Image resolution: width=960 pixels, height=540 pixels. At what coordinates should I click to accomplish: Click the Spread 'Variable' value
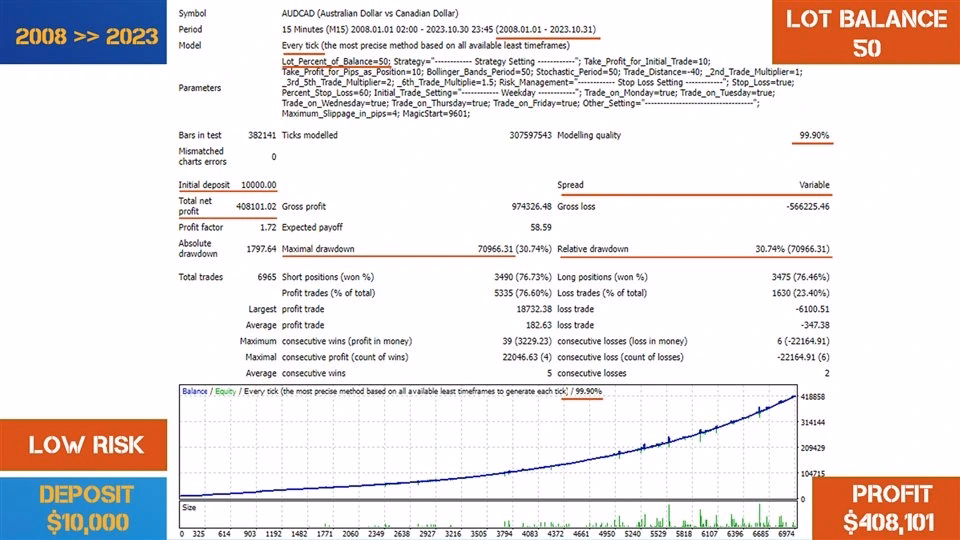click(814, 185)
